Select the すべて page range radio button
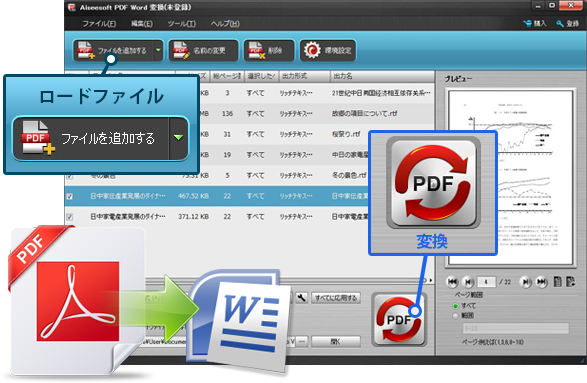 click(x=456, y=306)
